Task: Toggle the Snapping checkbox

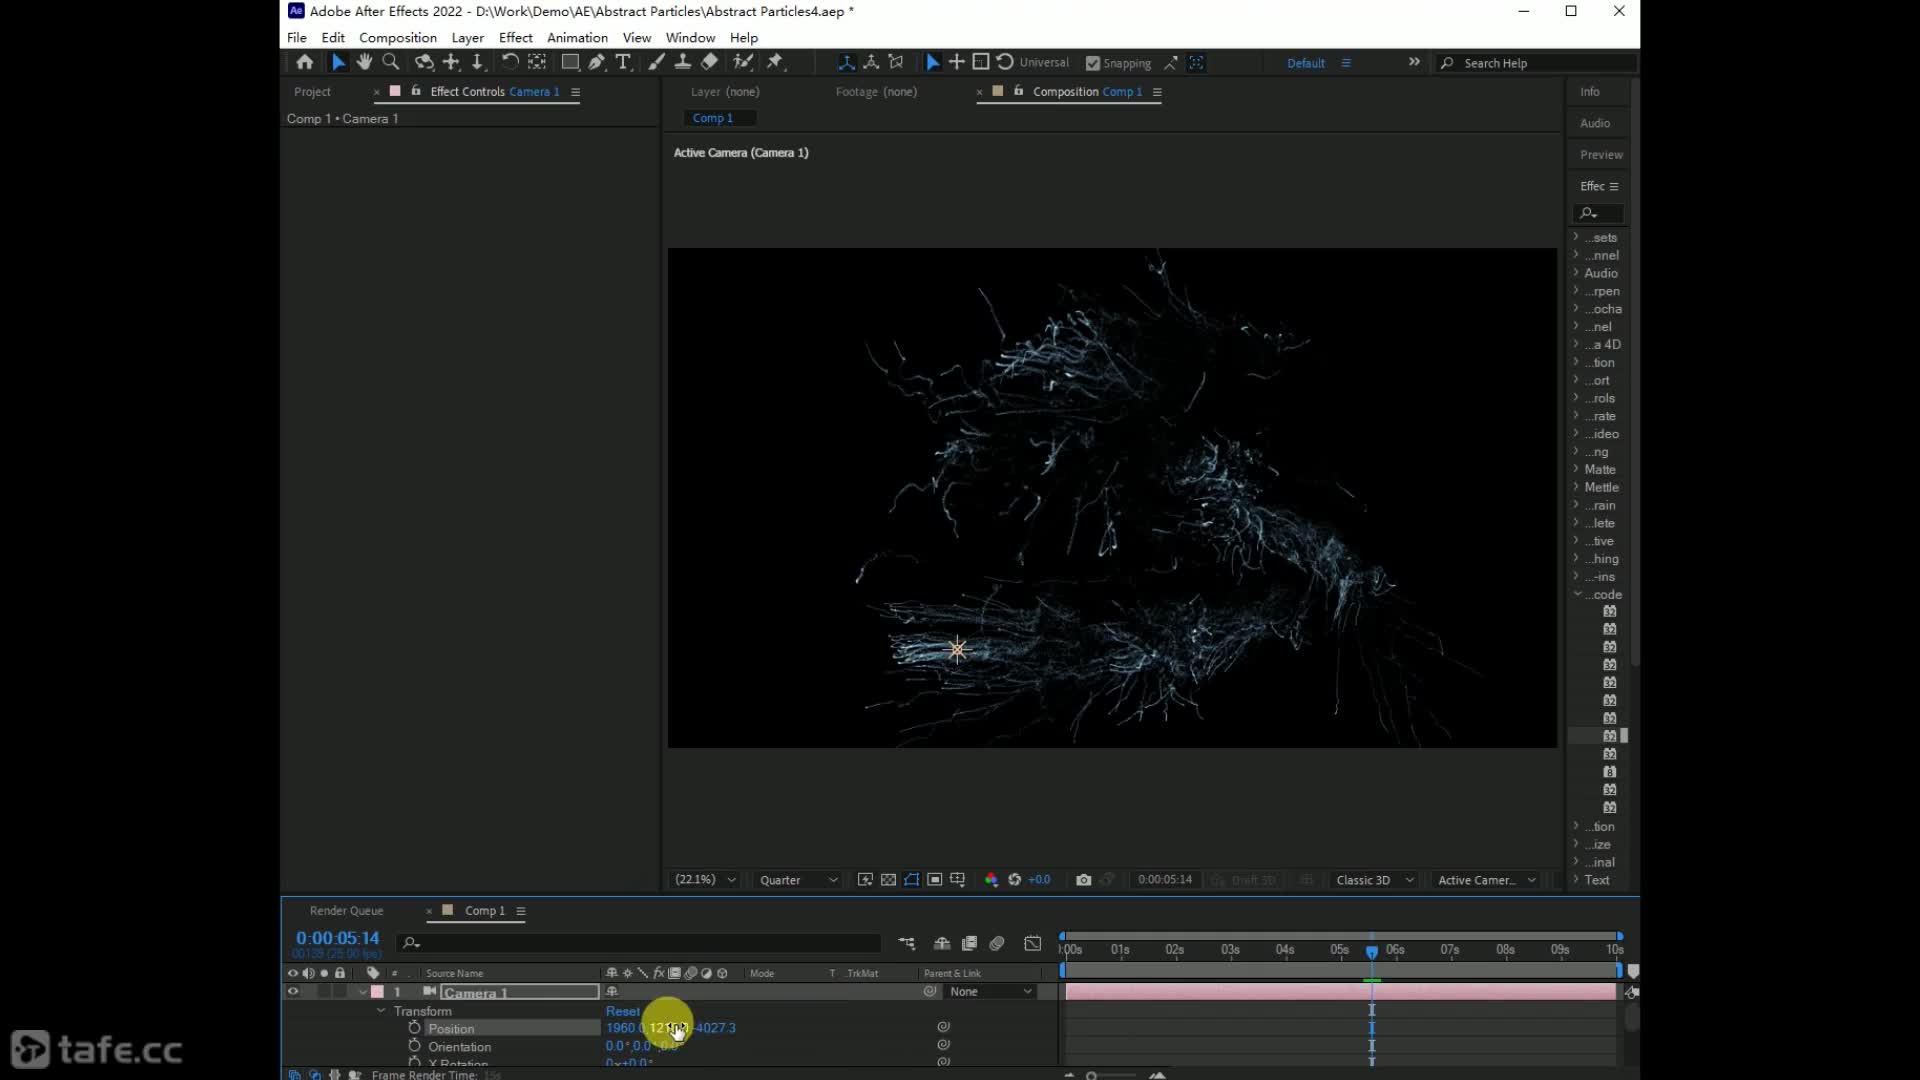Action: click(x=1093, y=63)
